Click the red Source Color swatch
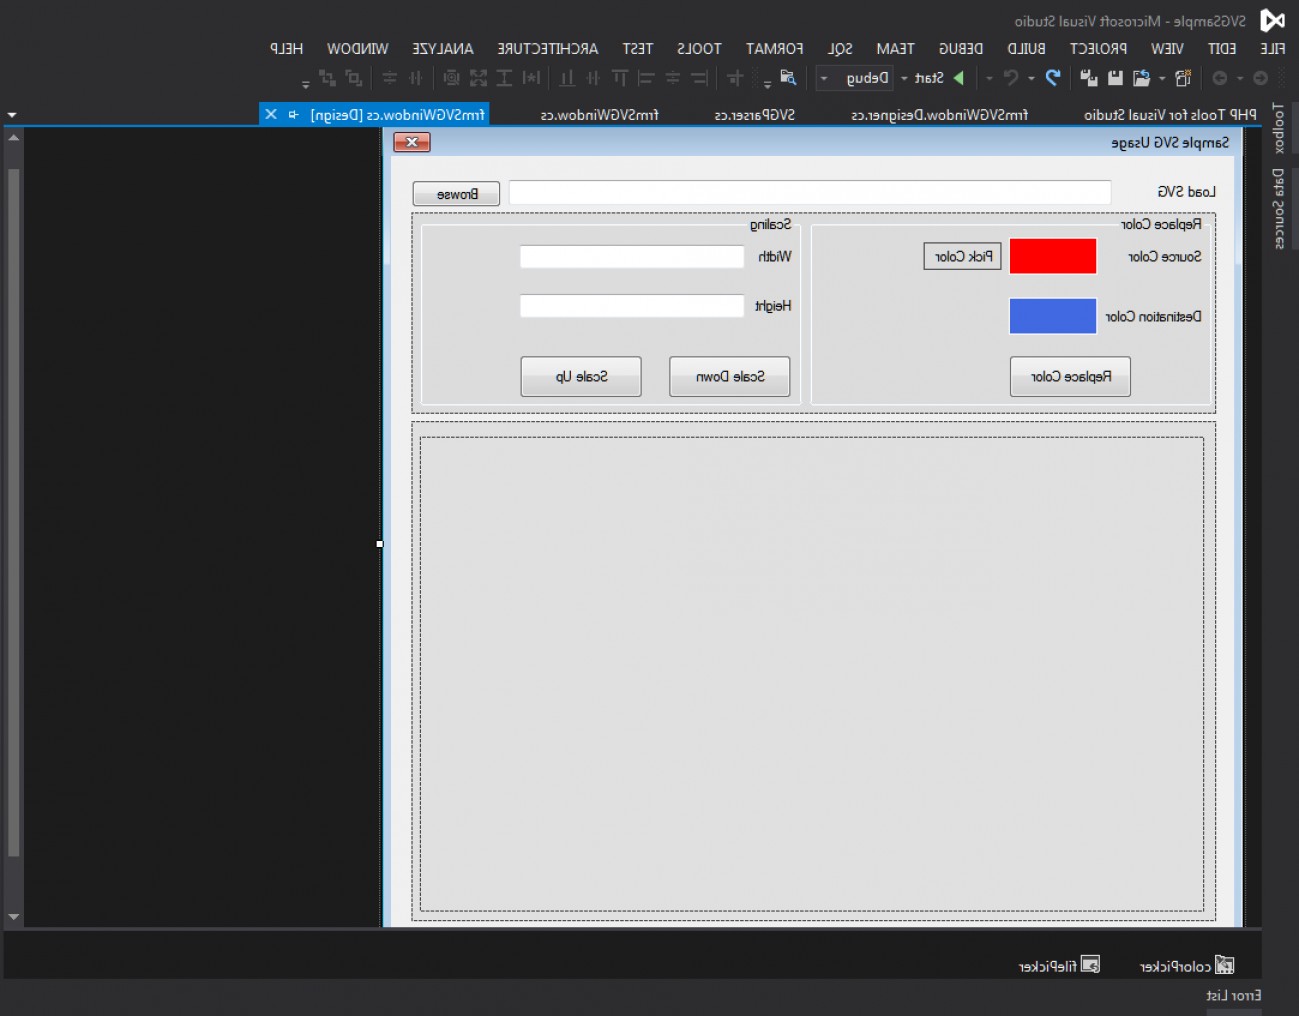The image size is (1299, 1016). 1051,256
